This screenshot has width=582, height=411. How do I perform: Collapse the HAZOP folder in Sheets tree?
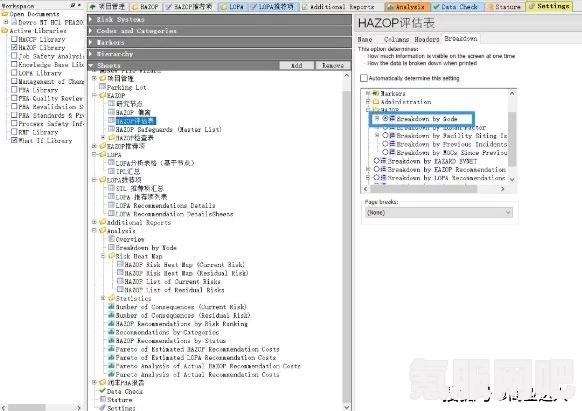[94, 95]
